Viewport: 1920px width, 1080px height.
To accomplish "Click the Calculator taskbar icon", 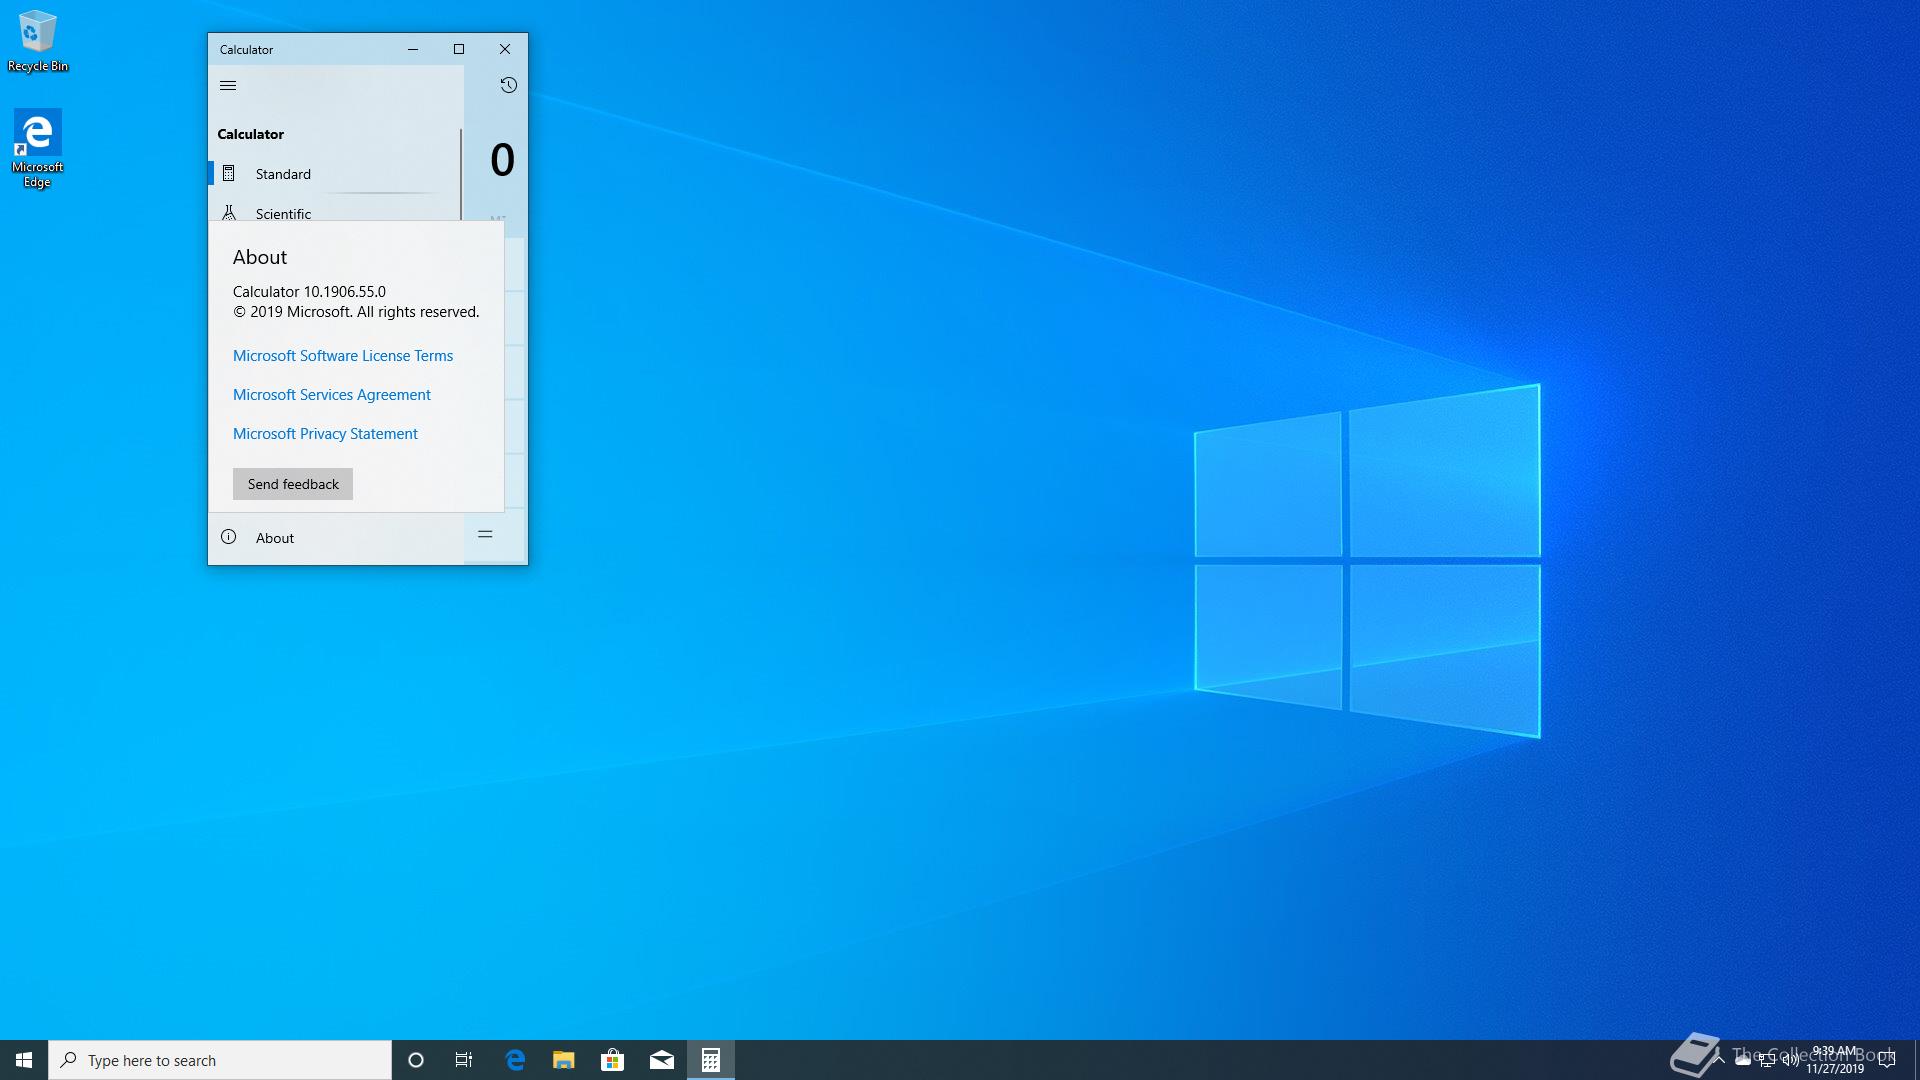I will [x=711, y=1060].
